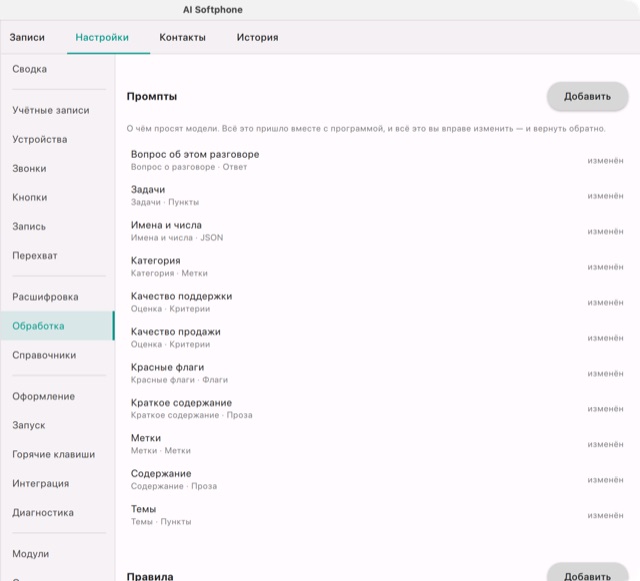The width and height of the screenshot is (640, 581).
Task: Switch to the Записи tab
Action: coord(27,37)
